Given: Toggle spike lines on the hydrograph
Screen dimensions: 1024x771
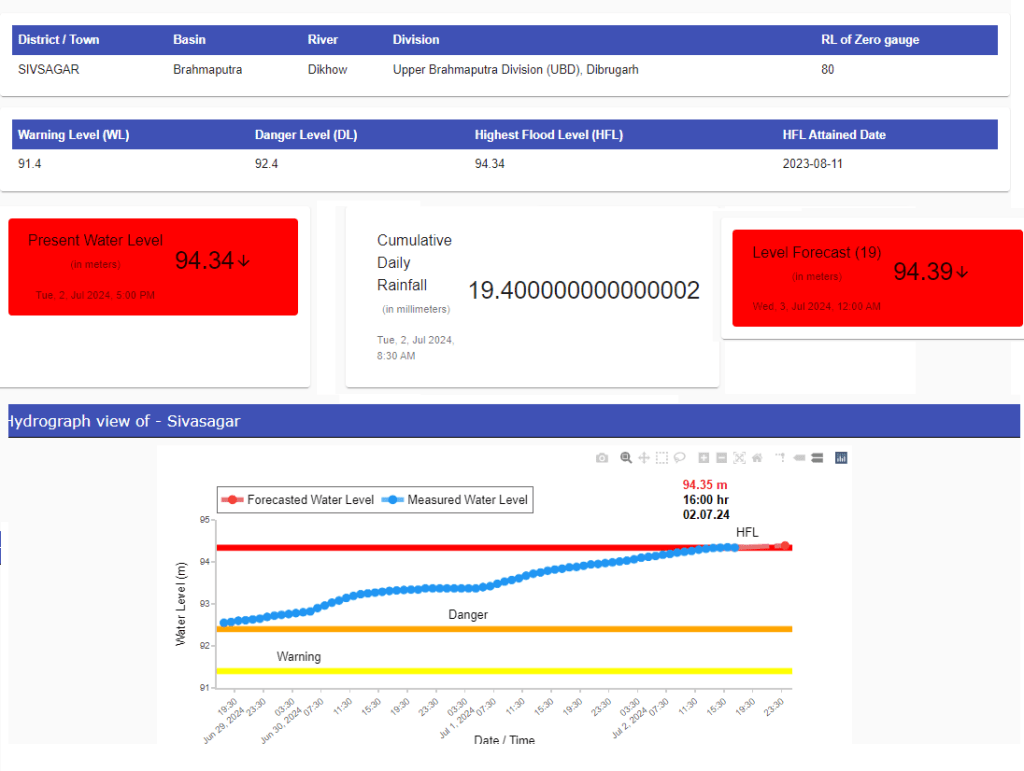Looking at the screenshot, I should (780, 458).
